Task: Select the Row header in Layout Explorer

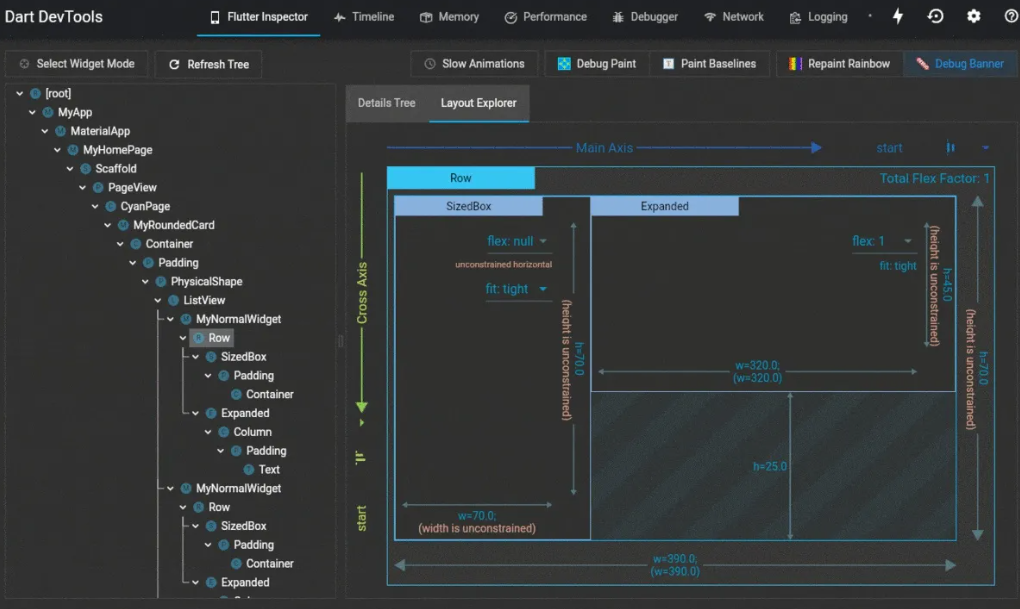Action: point(461,178)
